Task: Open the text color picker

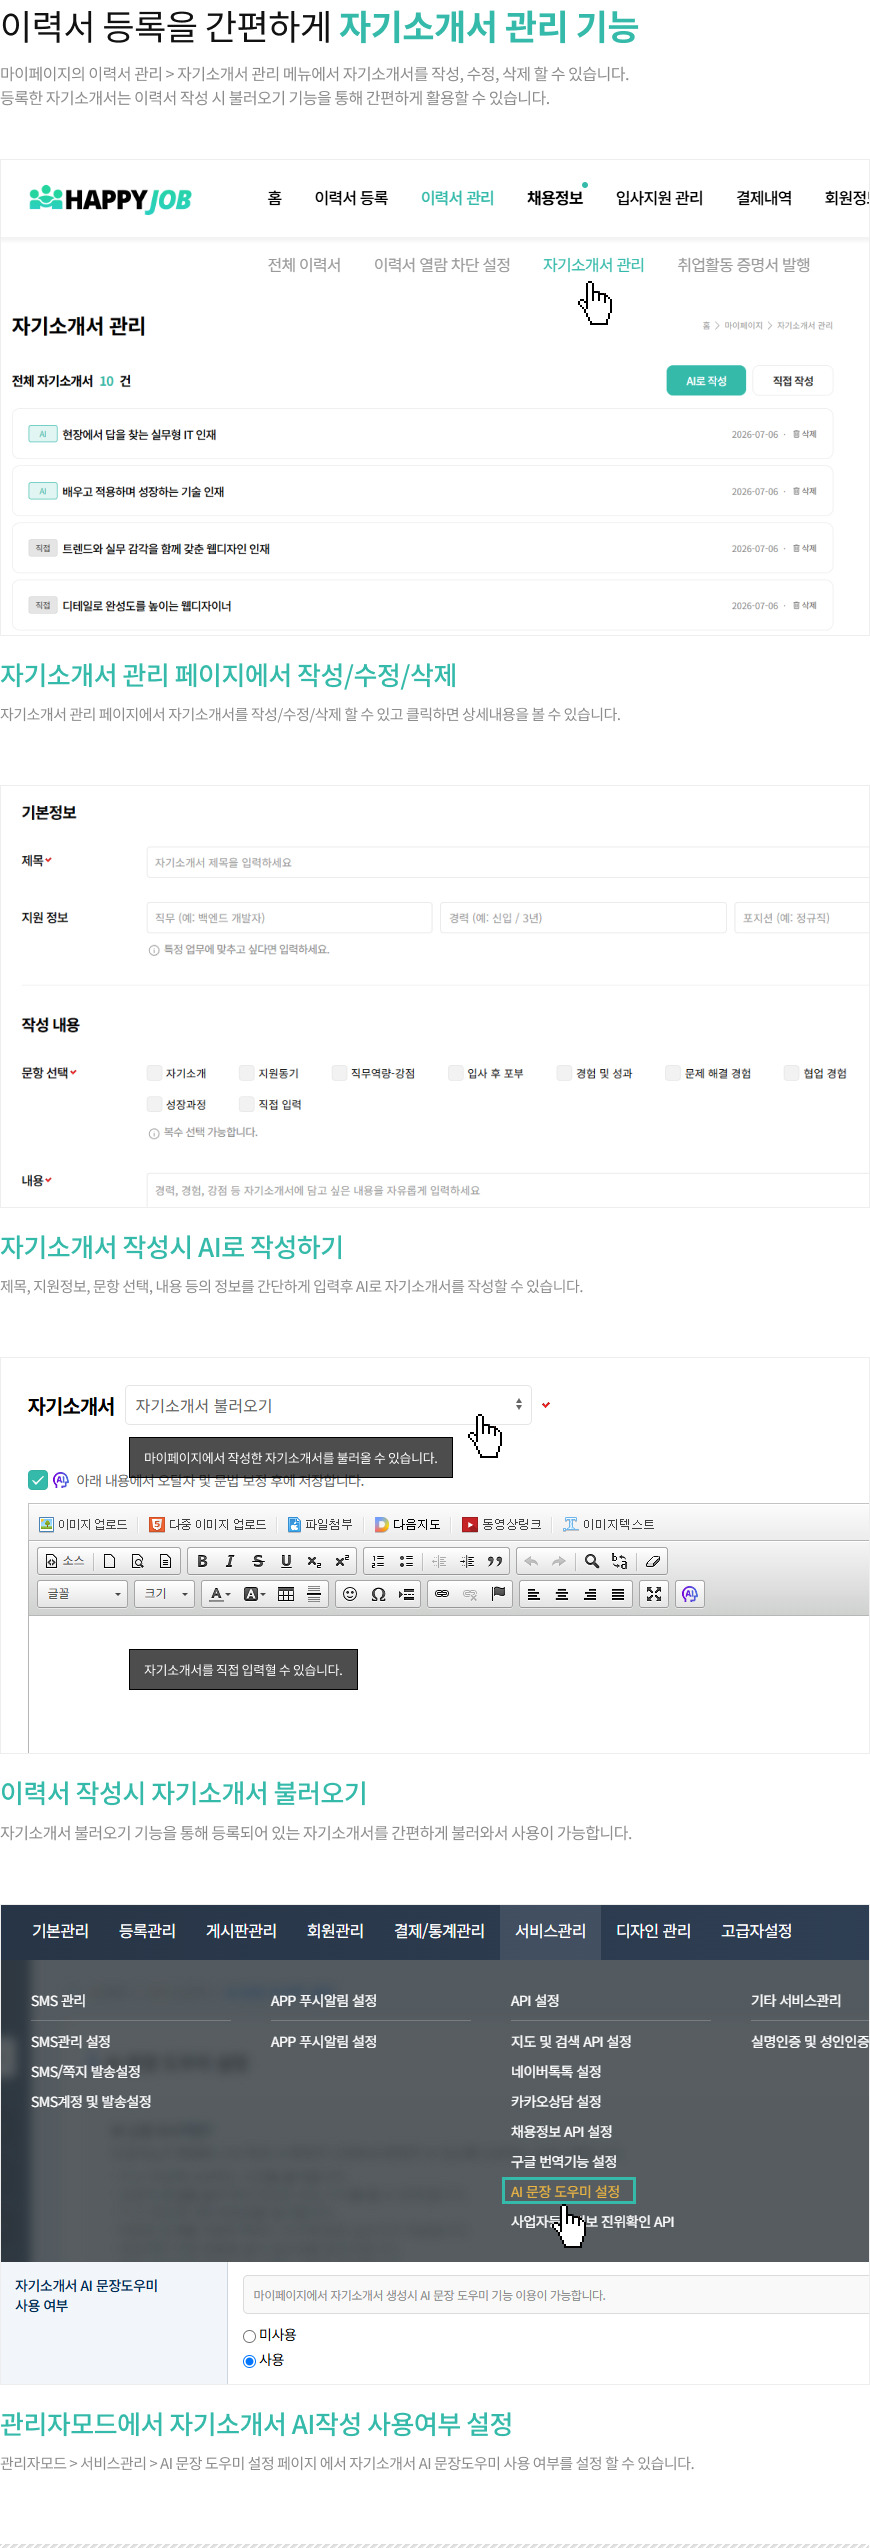Action: [x=219, y=1594]
